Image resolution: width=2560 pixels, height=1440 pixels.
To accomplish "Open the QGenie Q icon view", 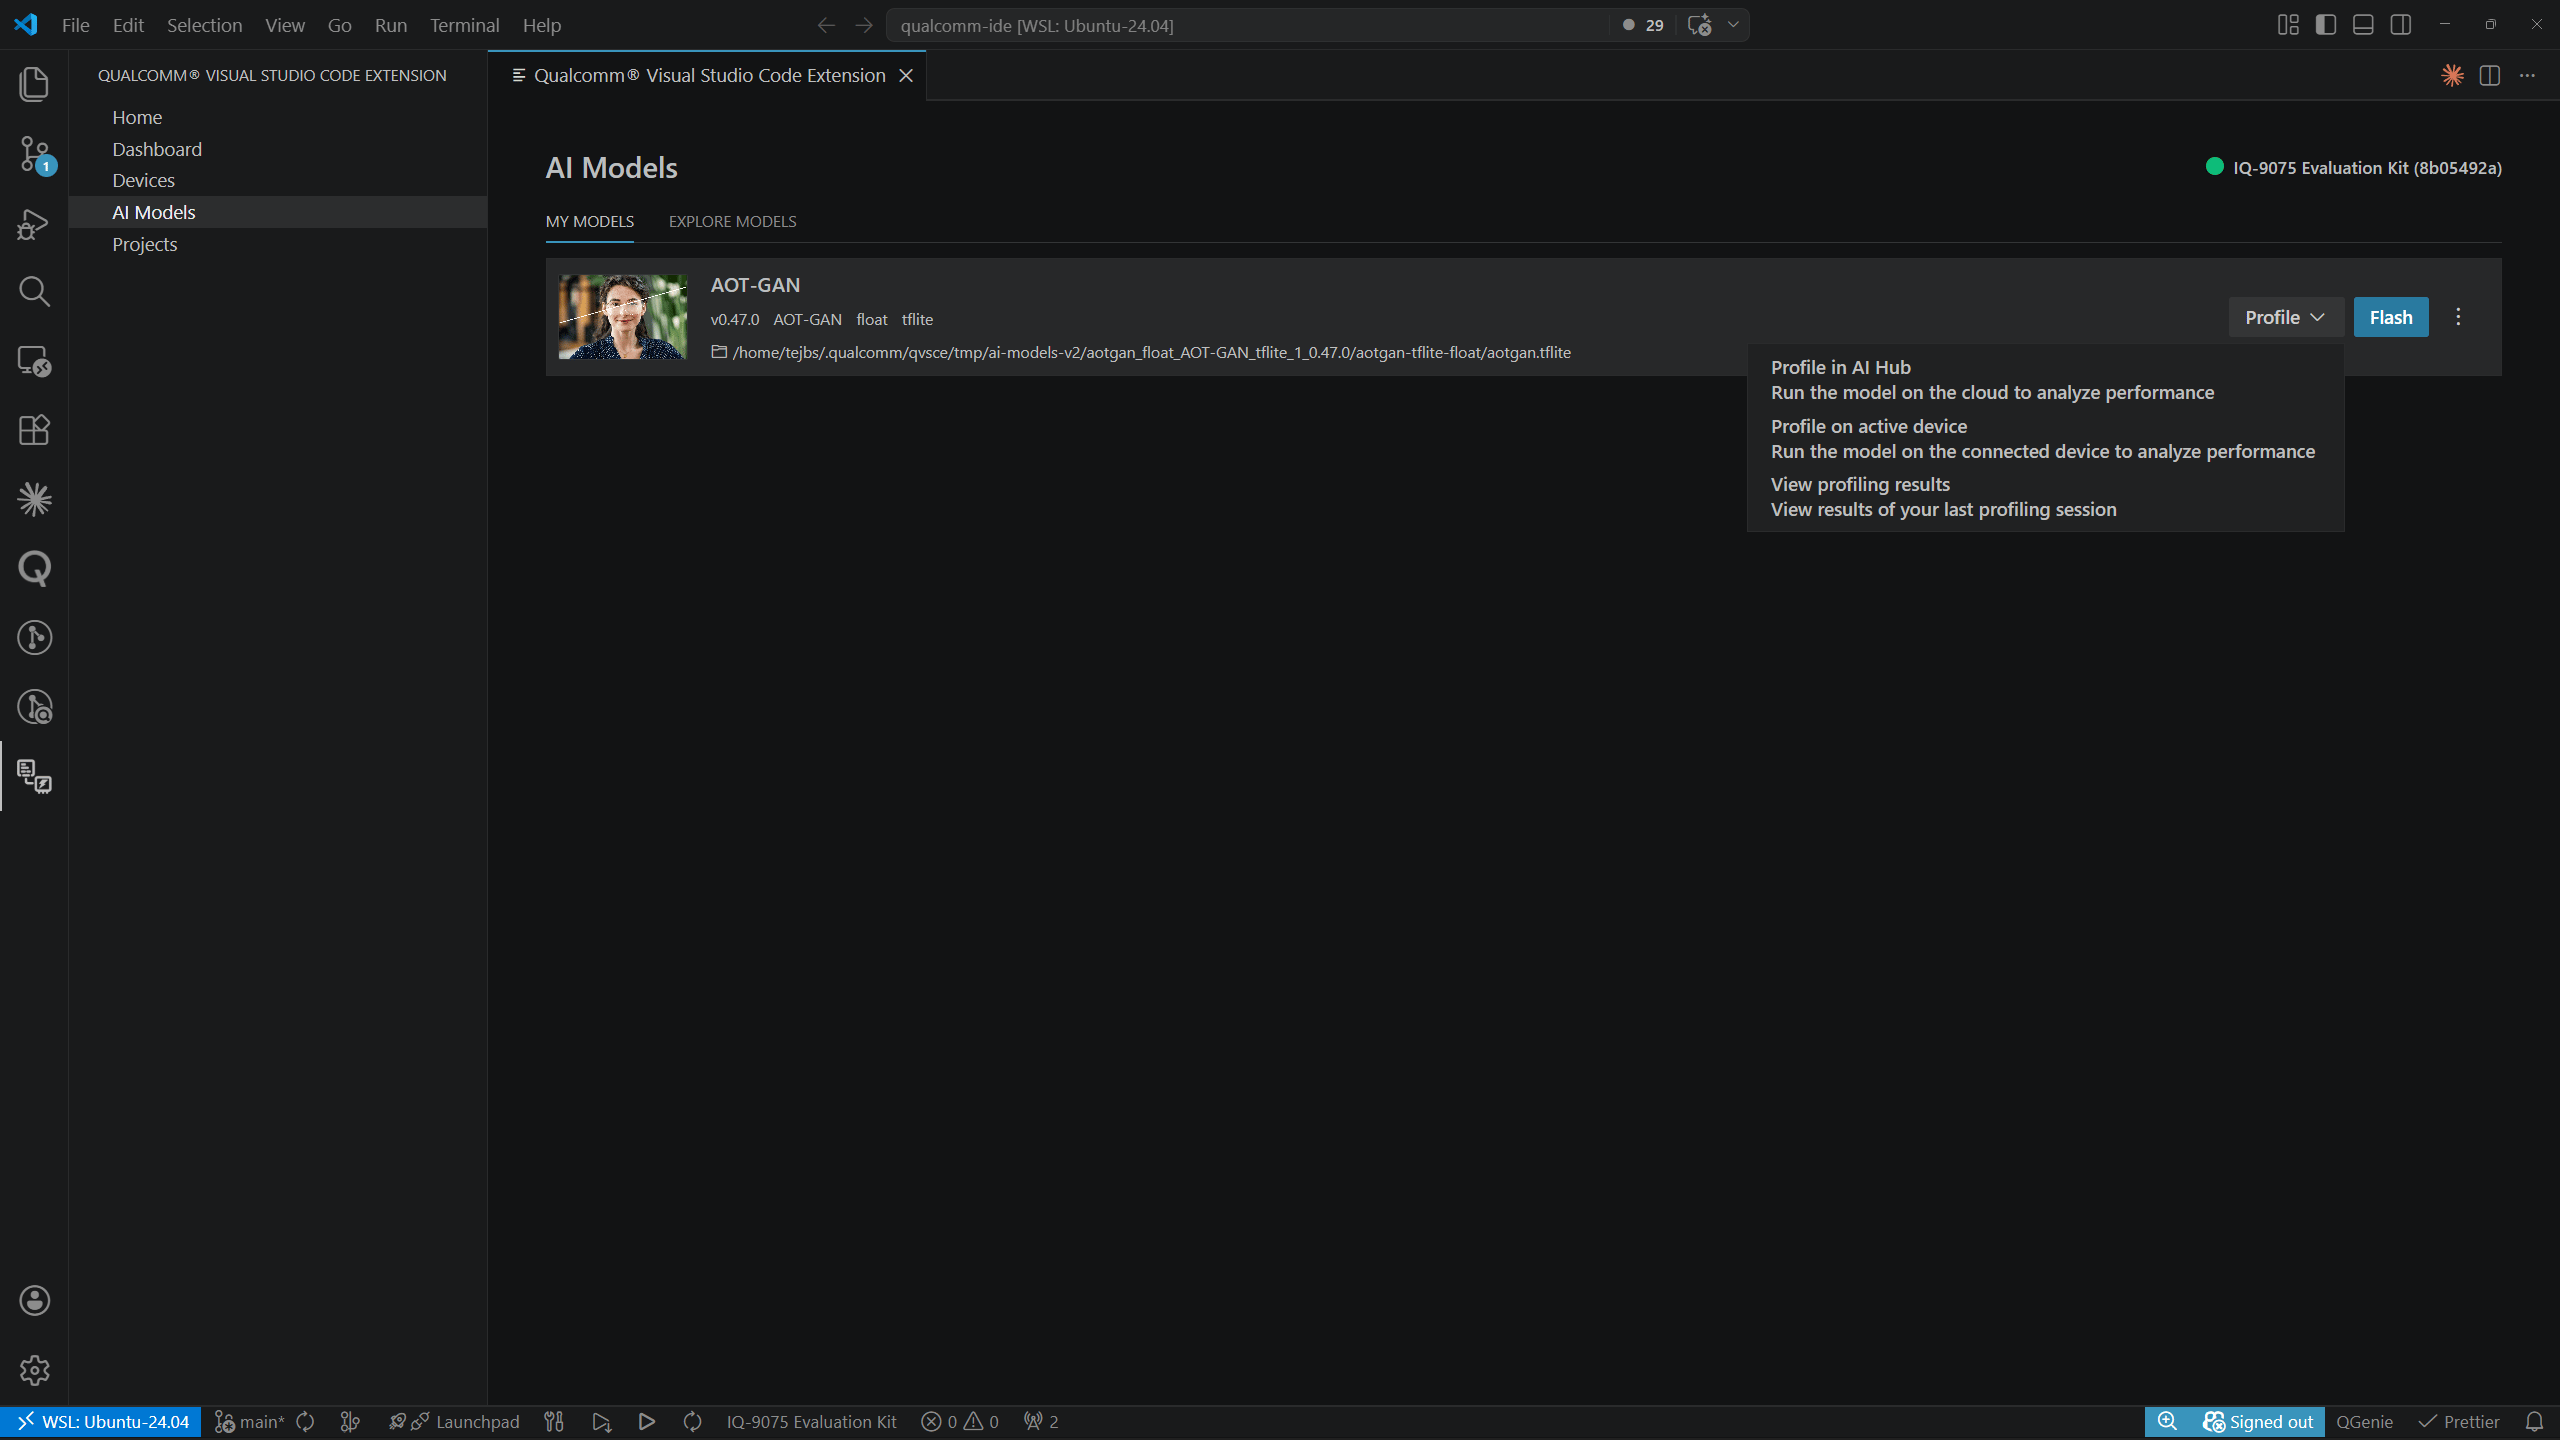I will [34, 568].
